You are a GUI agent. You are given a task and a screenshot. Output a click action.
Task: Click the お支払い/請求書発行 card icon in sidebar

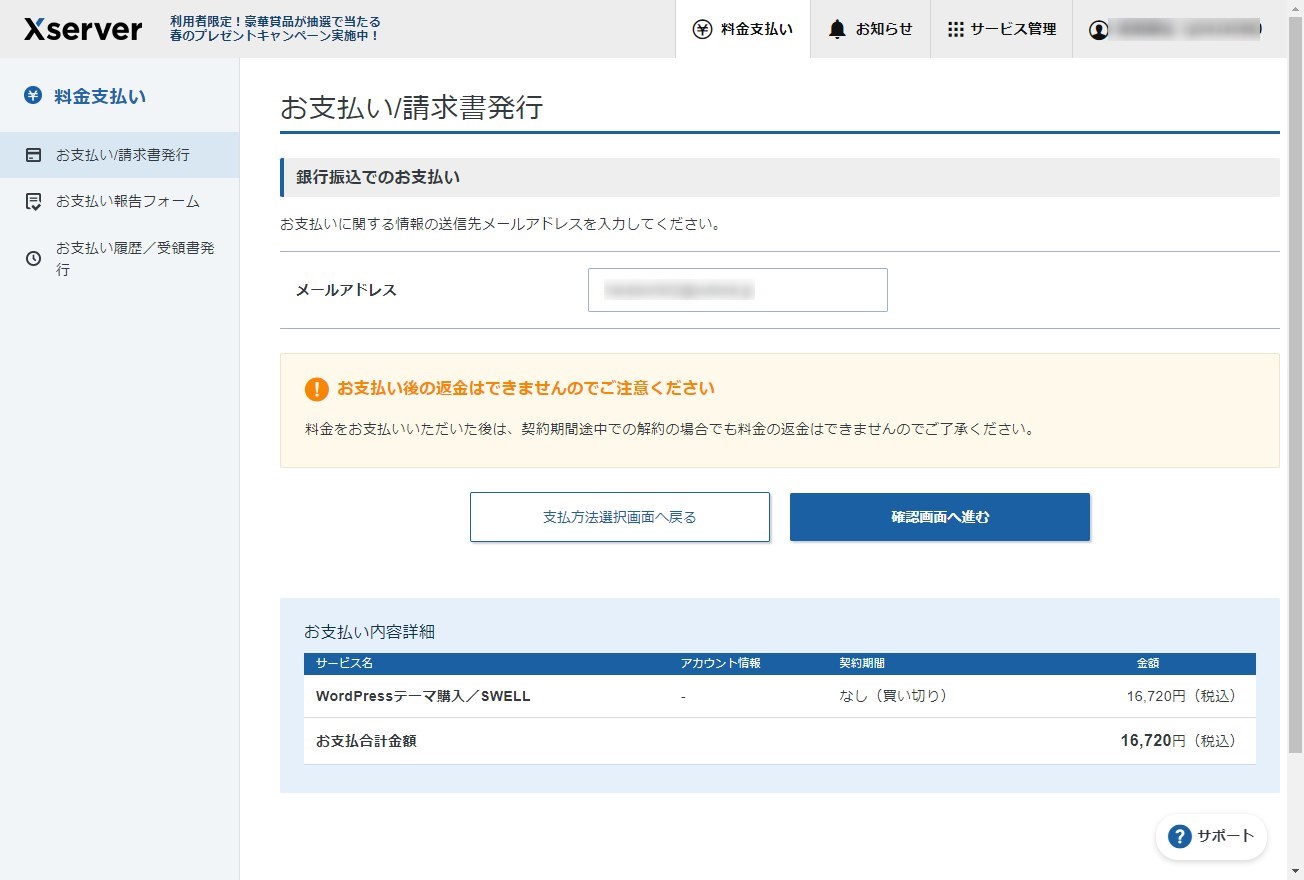tap(33, 154)
